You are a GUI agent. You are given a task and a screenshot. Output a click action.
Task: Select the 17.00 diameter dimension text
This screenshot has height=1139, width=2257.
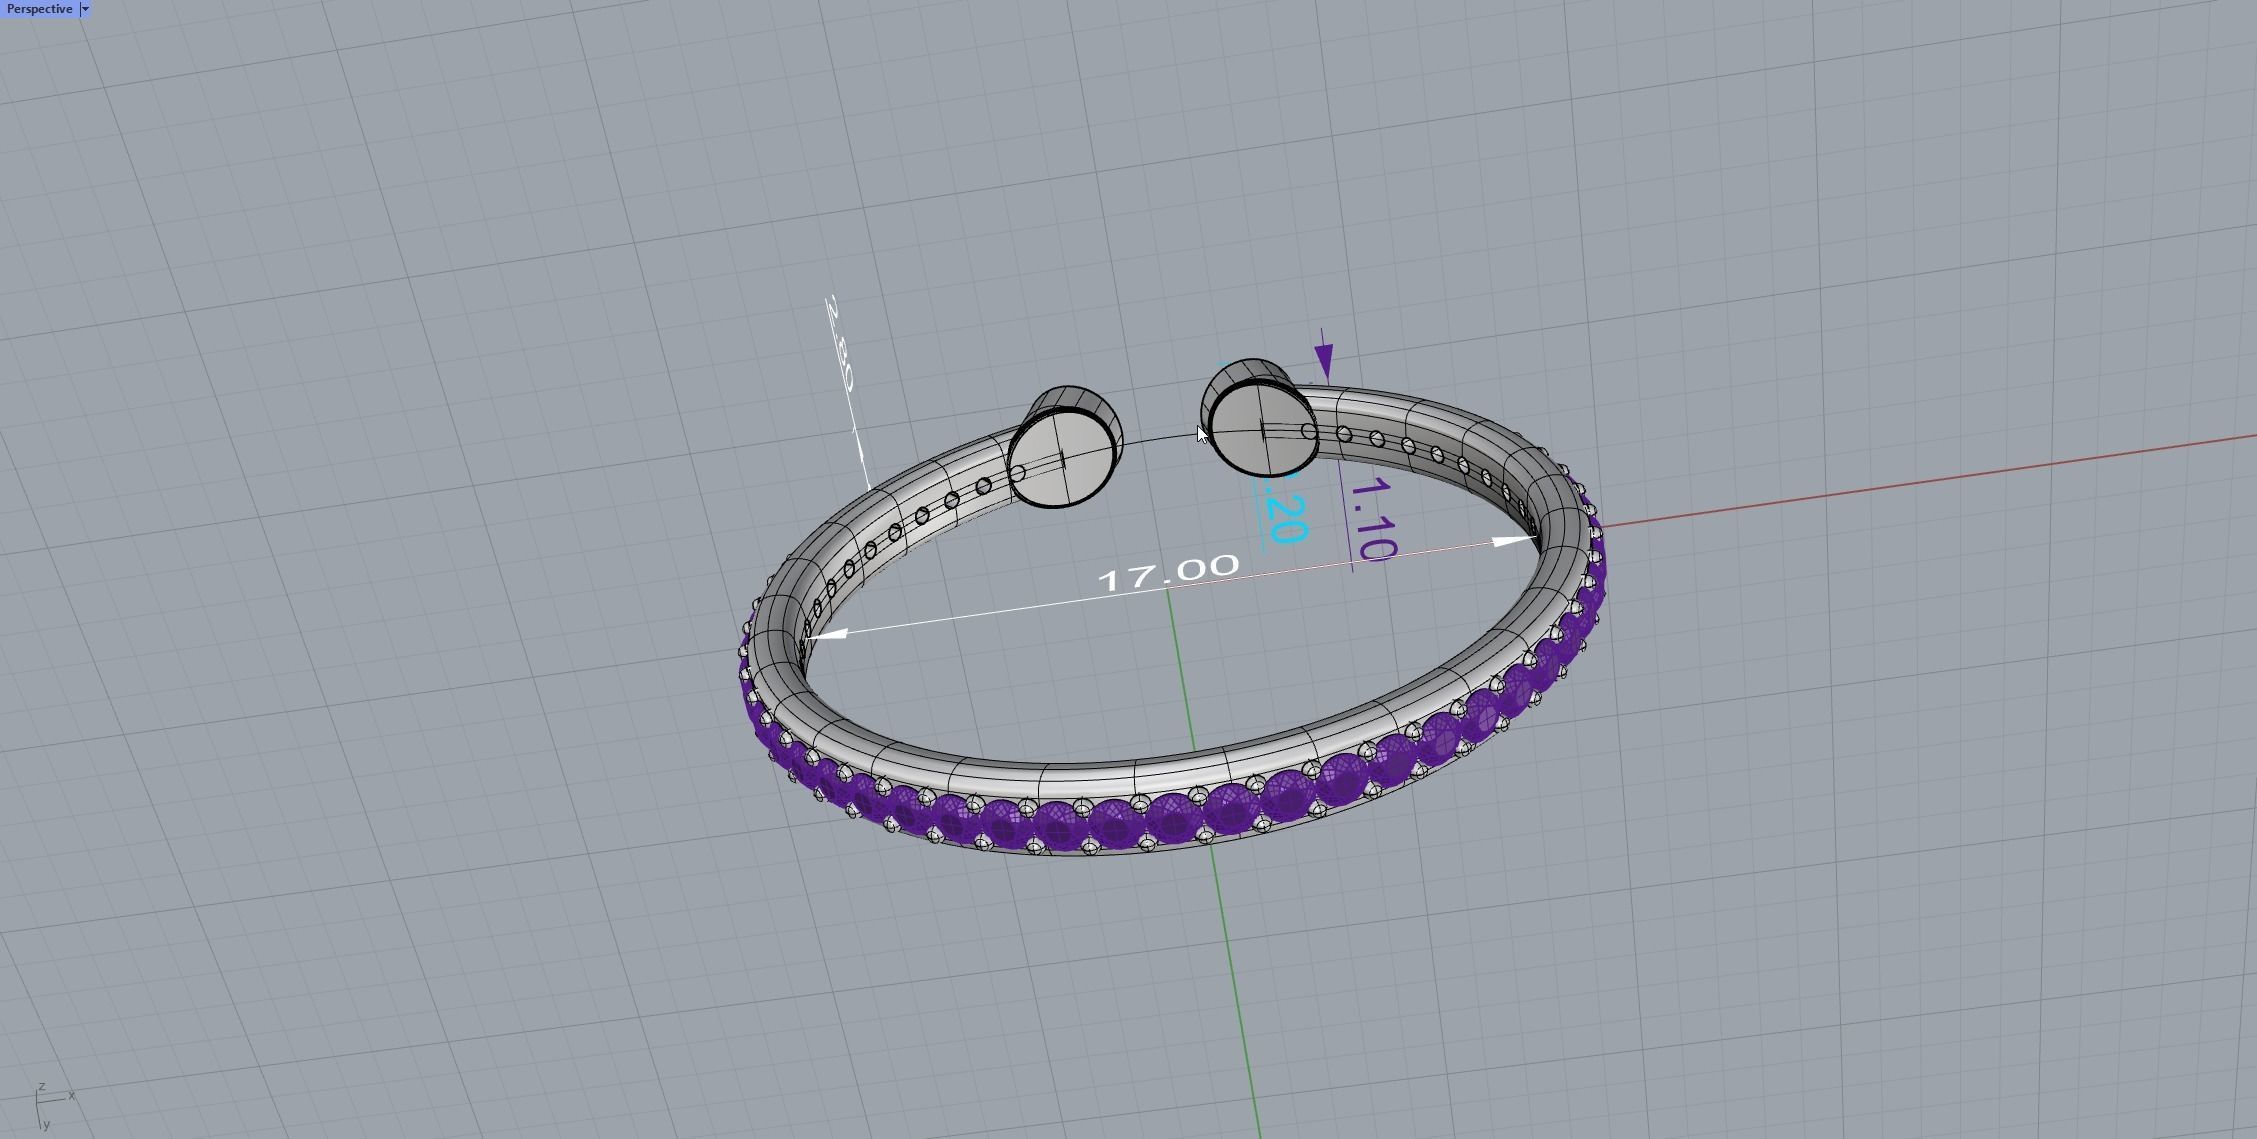pyautogui.click(x=1168, y=574)
